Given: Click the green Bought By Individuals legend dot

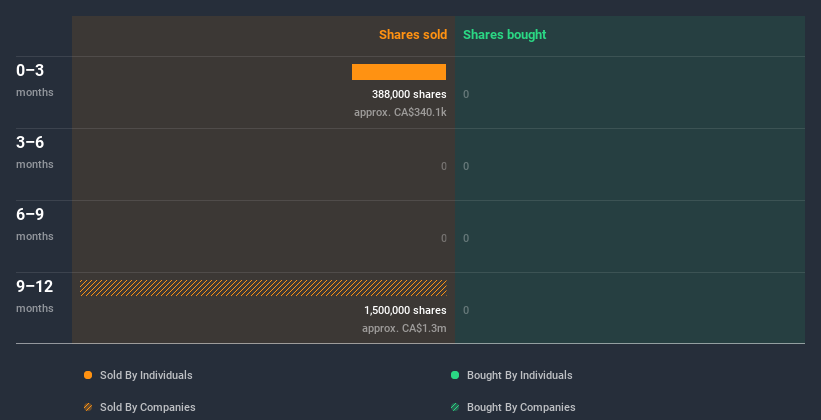Looking at the screenshot, I should (455, 375).
